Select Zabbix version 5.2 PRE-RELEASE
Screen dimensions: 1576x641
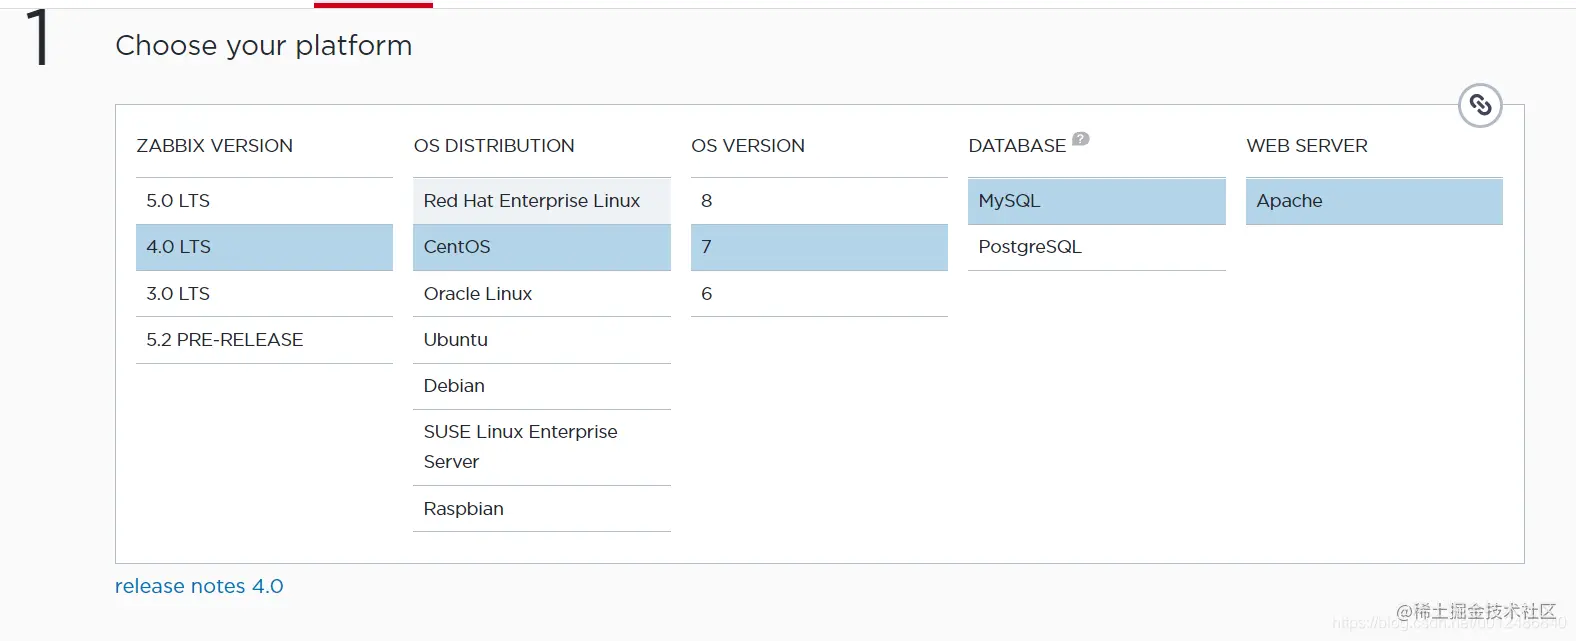pos(264,340)
